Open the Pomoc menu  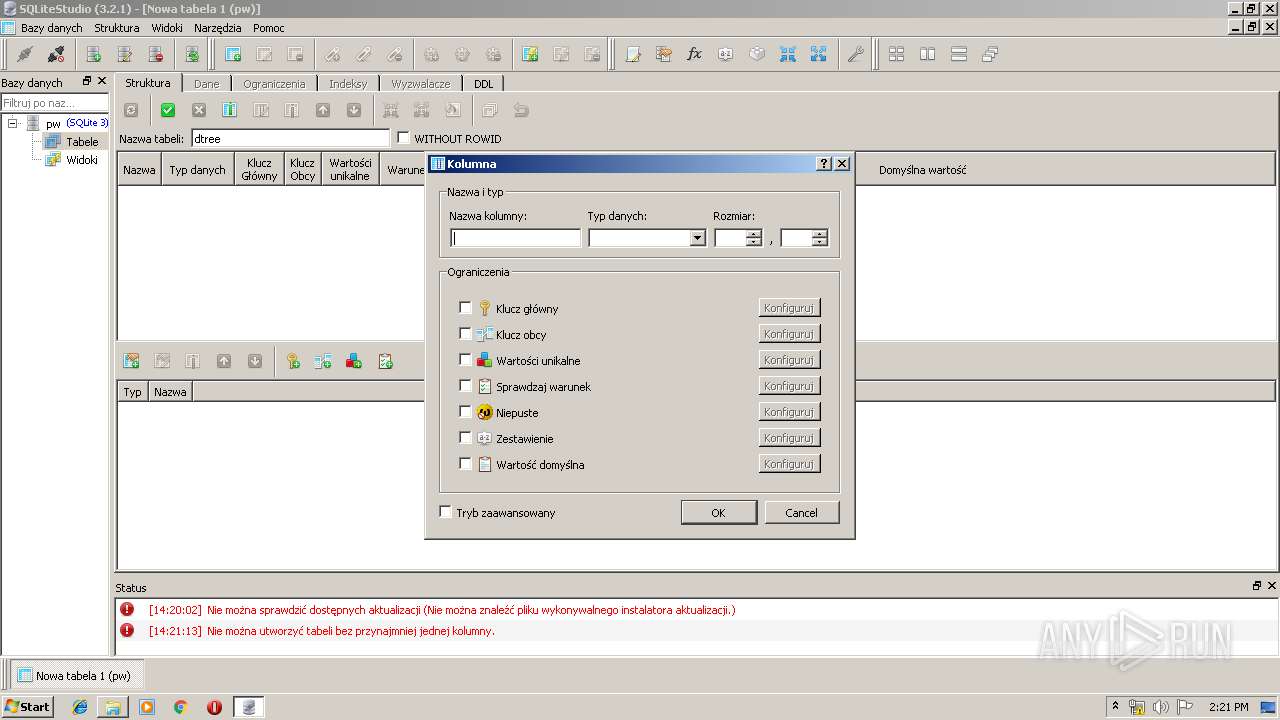269,28
